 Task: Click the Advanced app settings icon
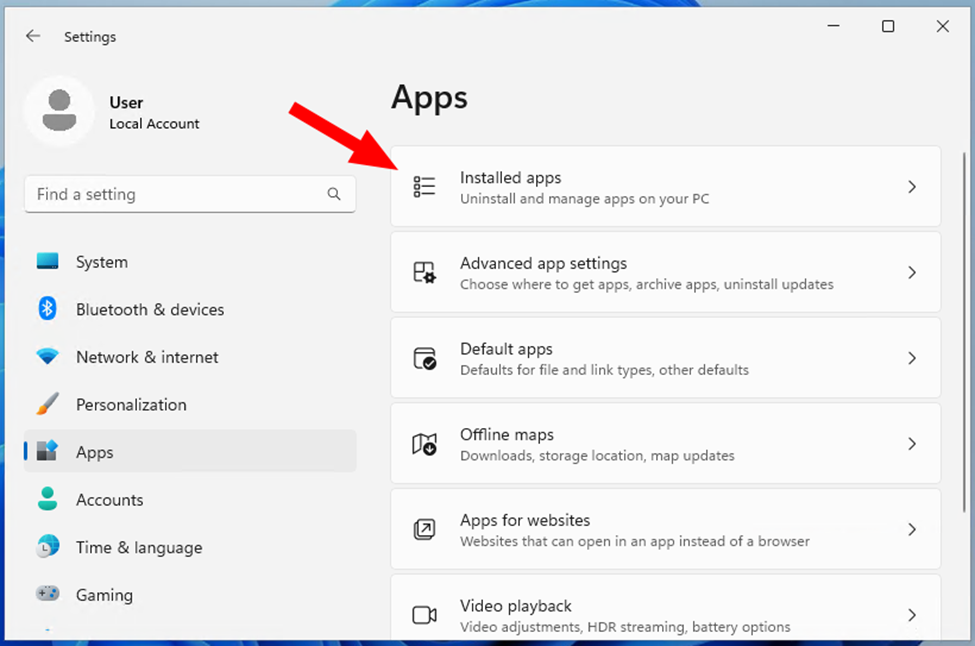click(424, 273)
